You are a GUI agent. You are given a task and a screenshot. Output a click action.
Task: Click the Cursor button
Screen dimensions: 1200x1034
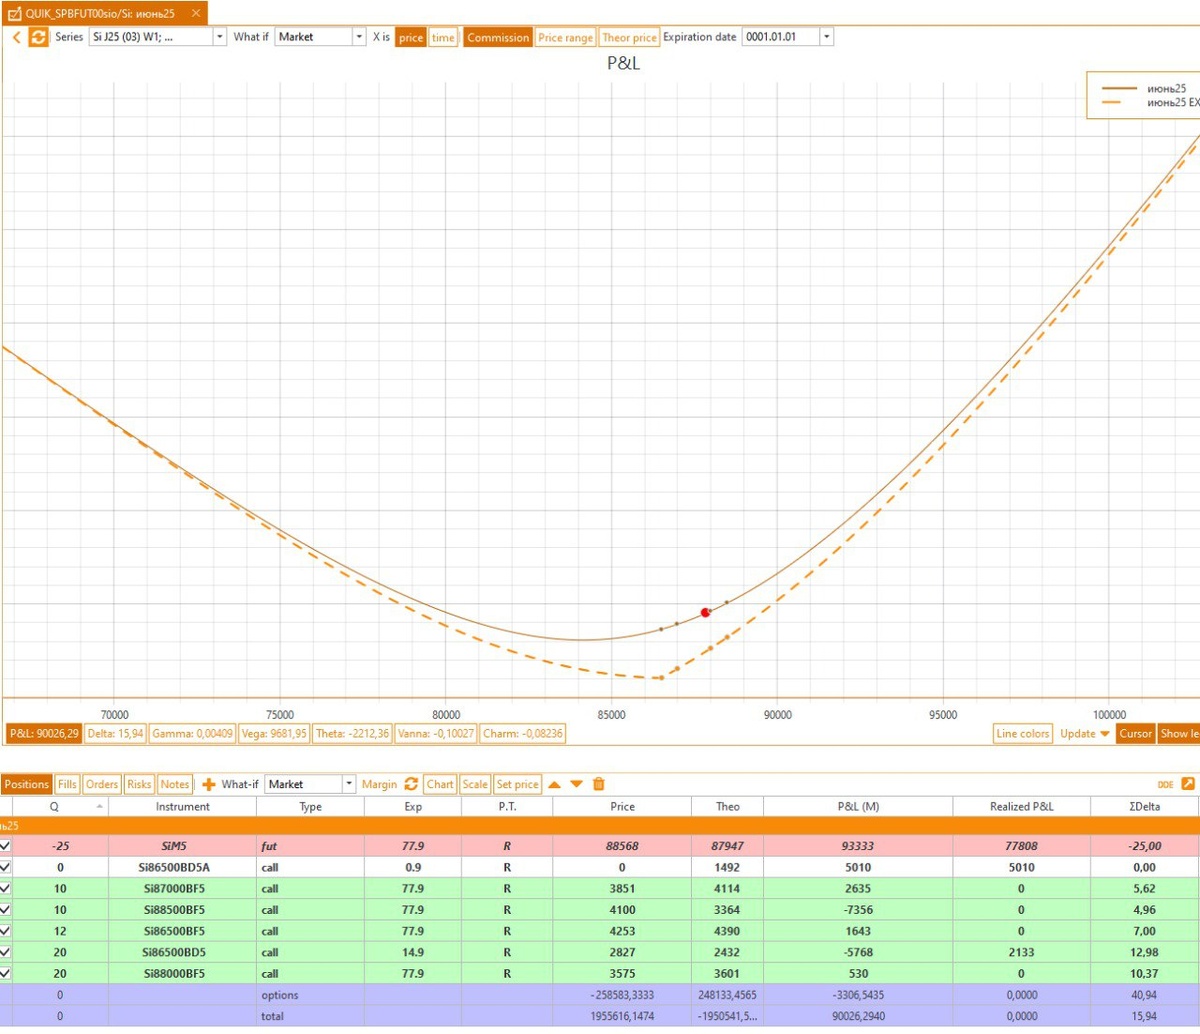(x=1135, y=734)
